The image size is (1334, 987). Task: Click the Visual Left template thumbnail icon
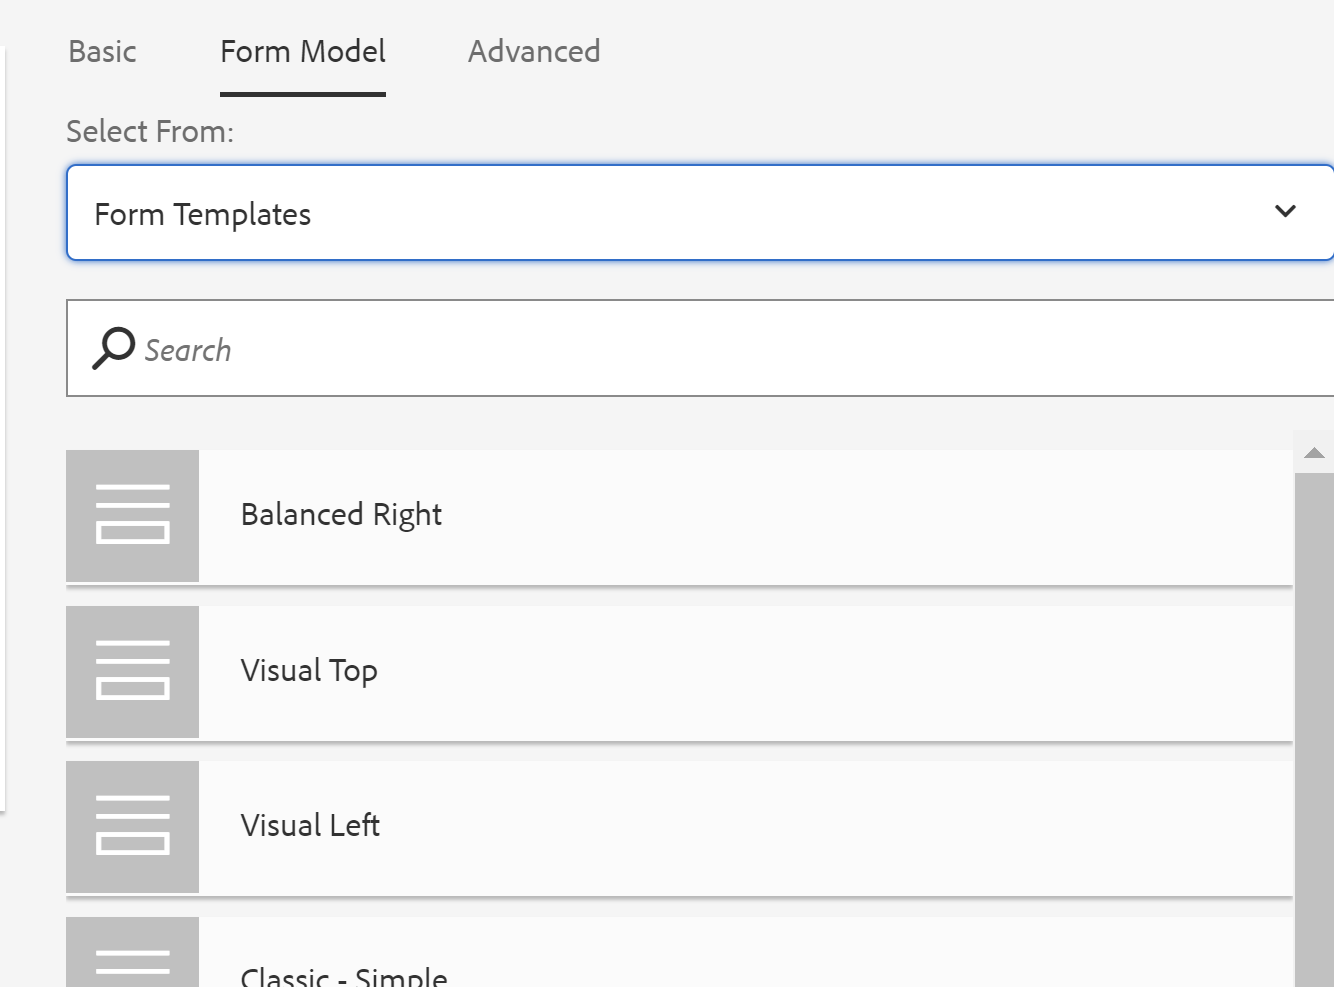(x=132, y=827)
